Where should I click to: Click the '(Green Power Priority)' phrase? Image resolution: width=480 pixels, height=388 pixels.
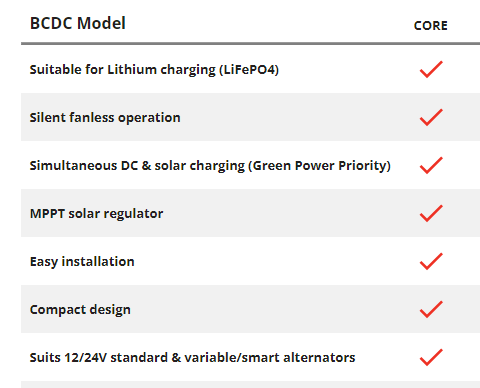coord(319,166)
